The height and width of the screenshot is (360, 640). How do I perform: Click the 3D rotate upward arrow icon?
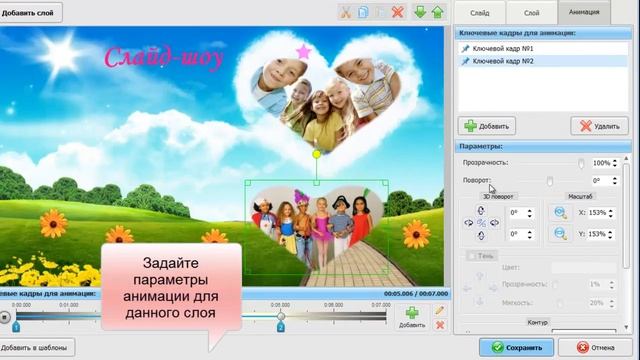click(481, 211)
